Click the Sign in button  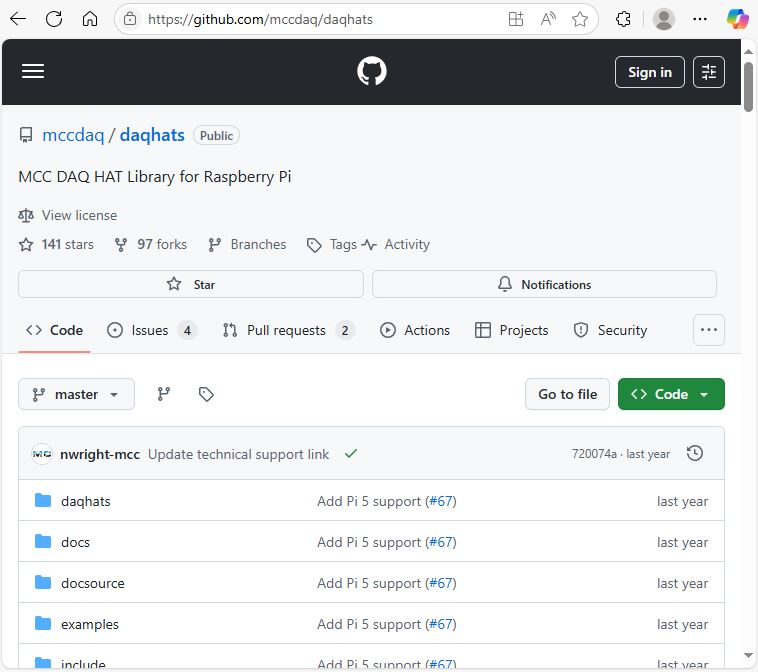pyautogui.click(x=649, y=72)
